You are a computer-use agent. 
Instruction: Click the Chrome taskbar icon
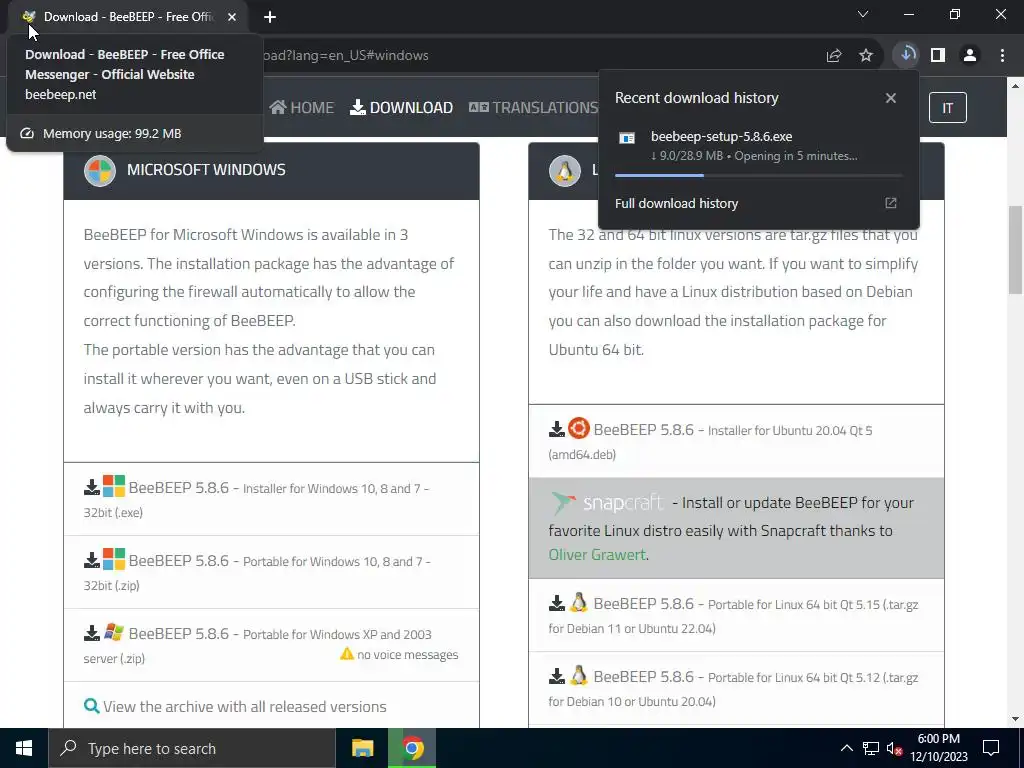pos(412,748)
